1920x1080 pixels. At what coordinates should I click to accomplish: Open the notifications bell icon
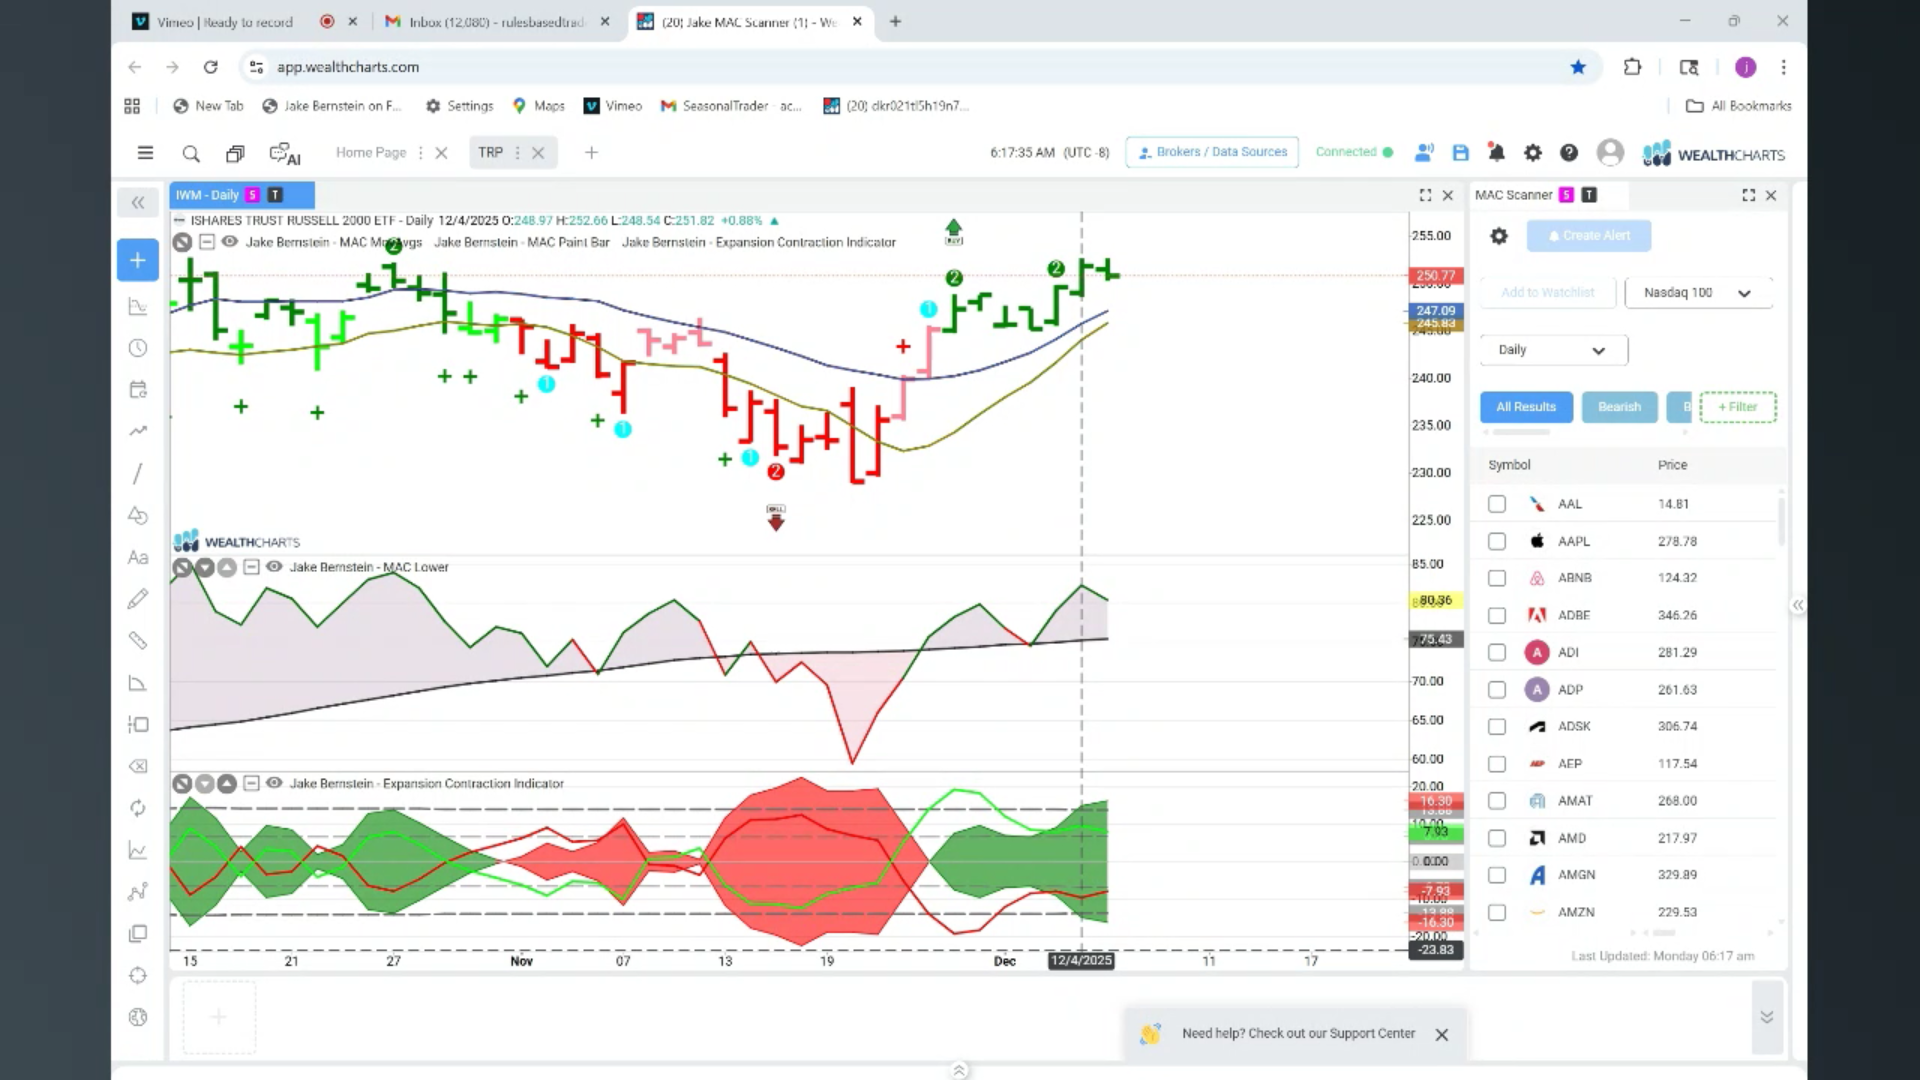tap(1496, 153)
